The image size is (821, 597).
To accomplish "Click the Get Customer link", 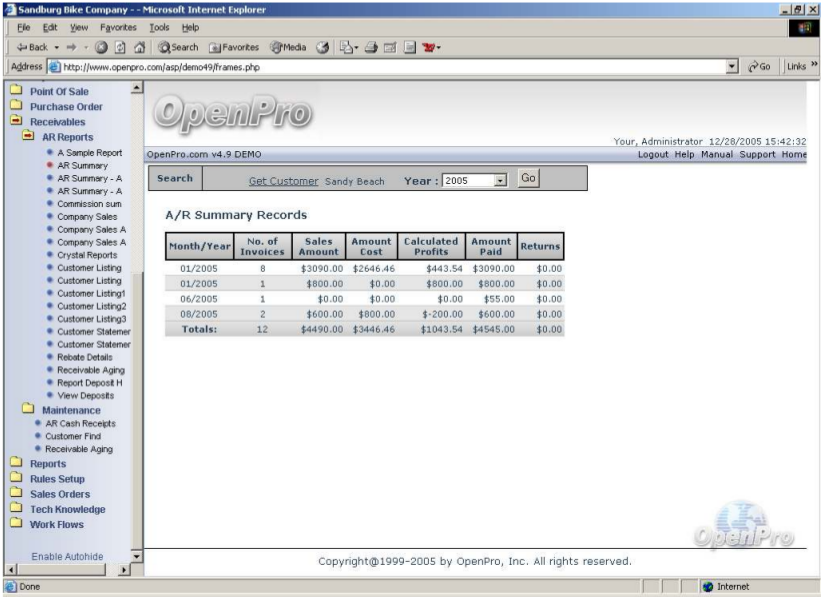I will tap(283, 182).
